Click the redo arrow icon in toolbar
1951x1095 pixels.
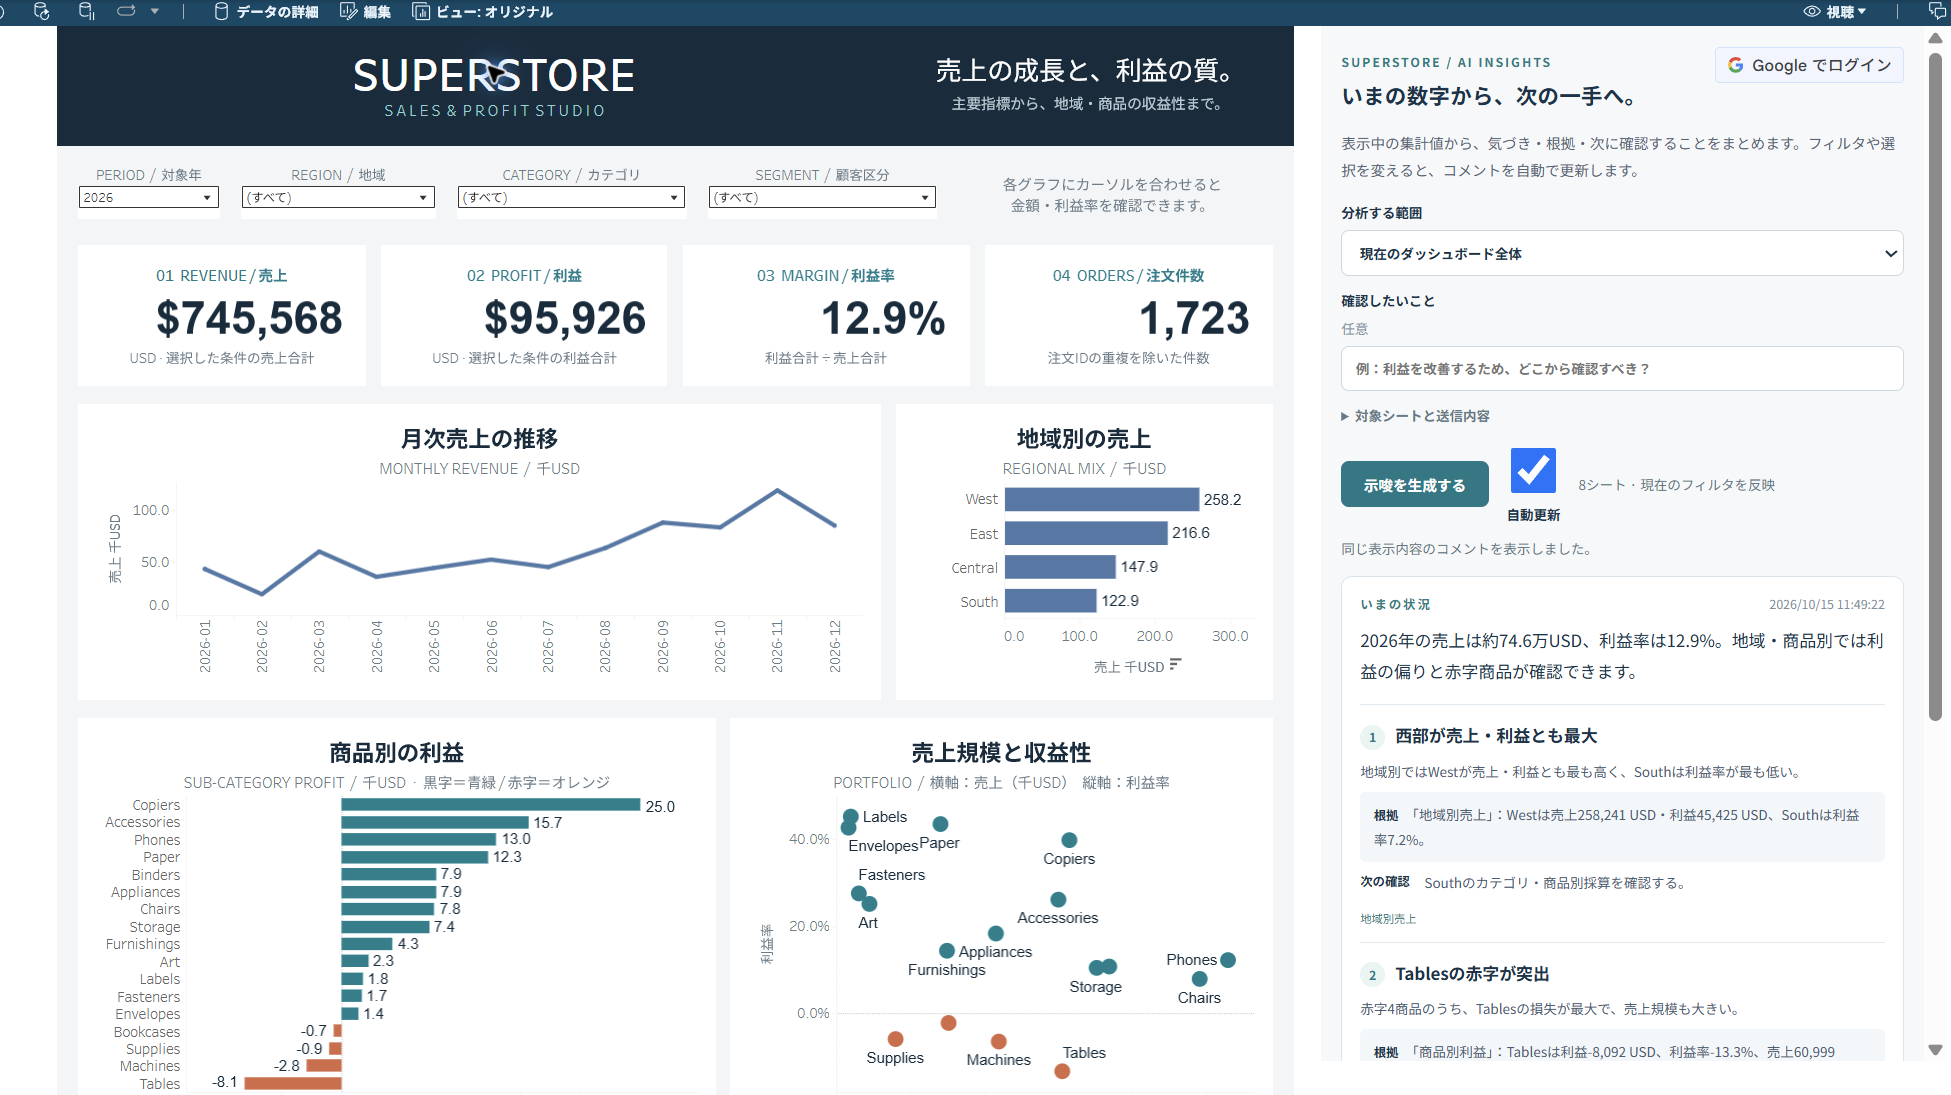[x=126, y=11]
